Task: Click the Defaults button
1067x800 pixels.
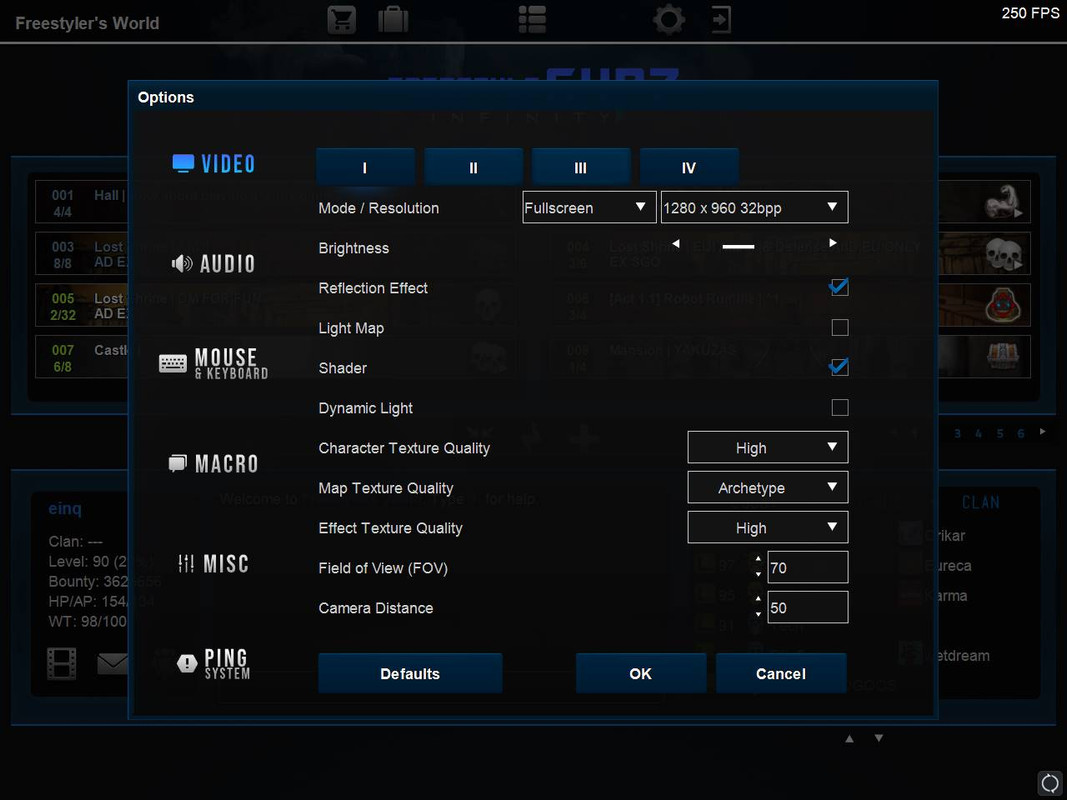Action: click(x=410, y=673)
